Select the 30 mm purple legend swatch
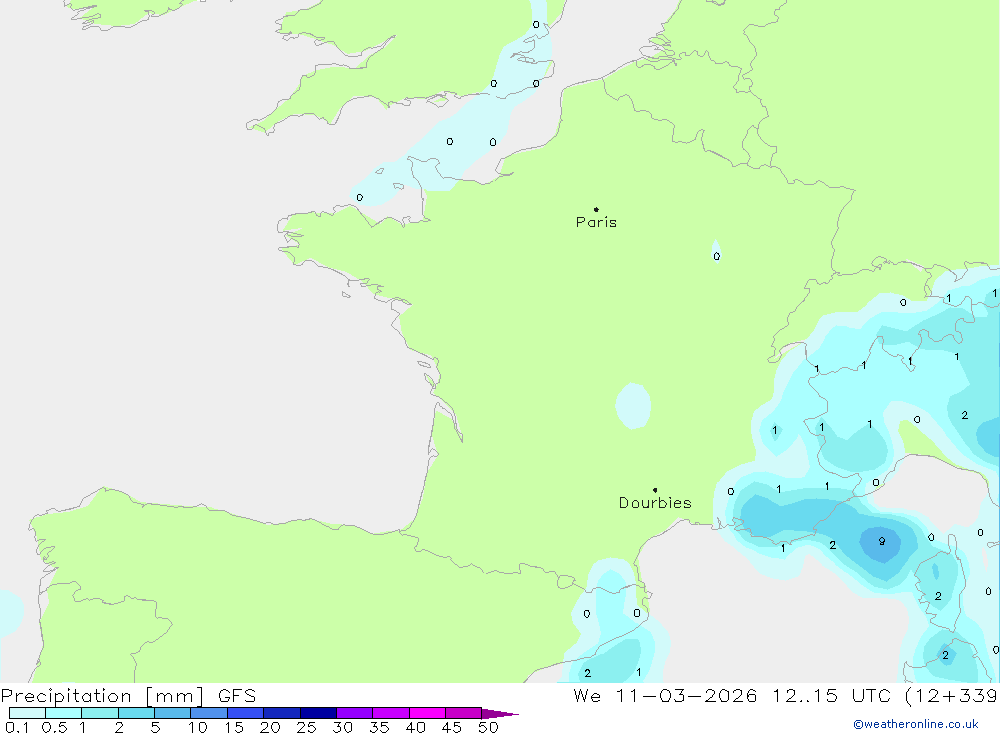Image resolution: width=1000 pixels, height=733 pixels. (x=354, y=713)
